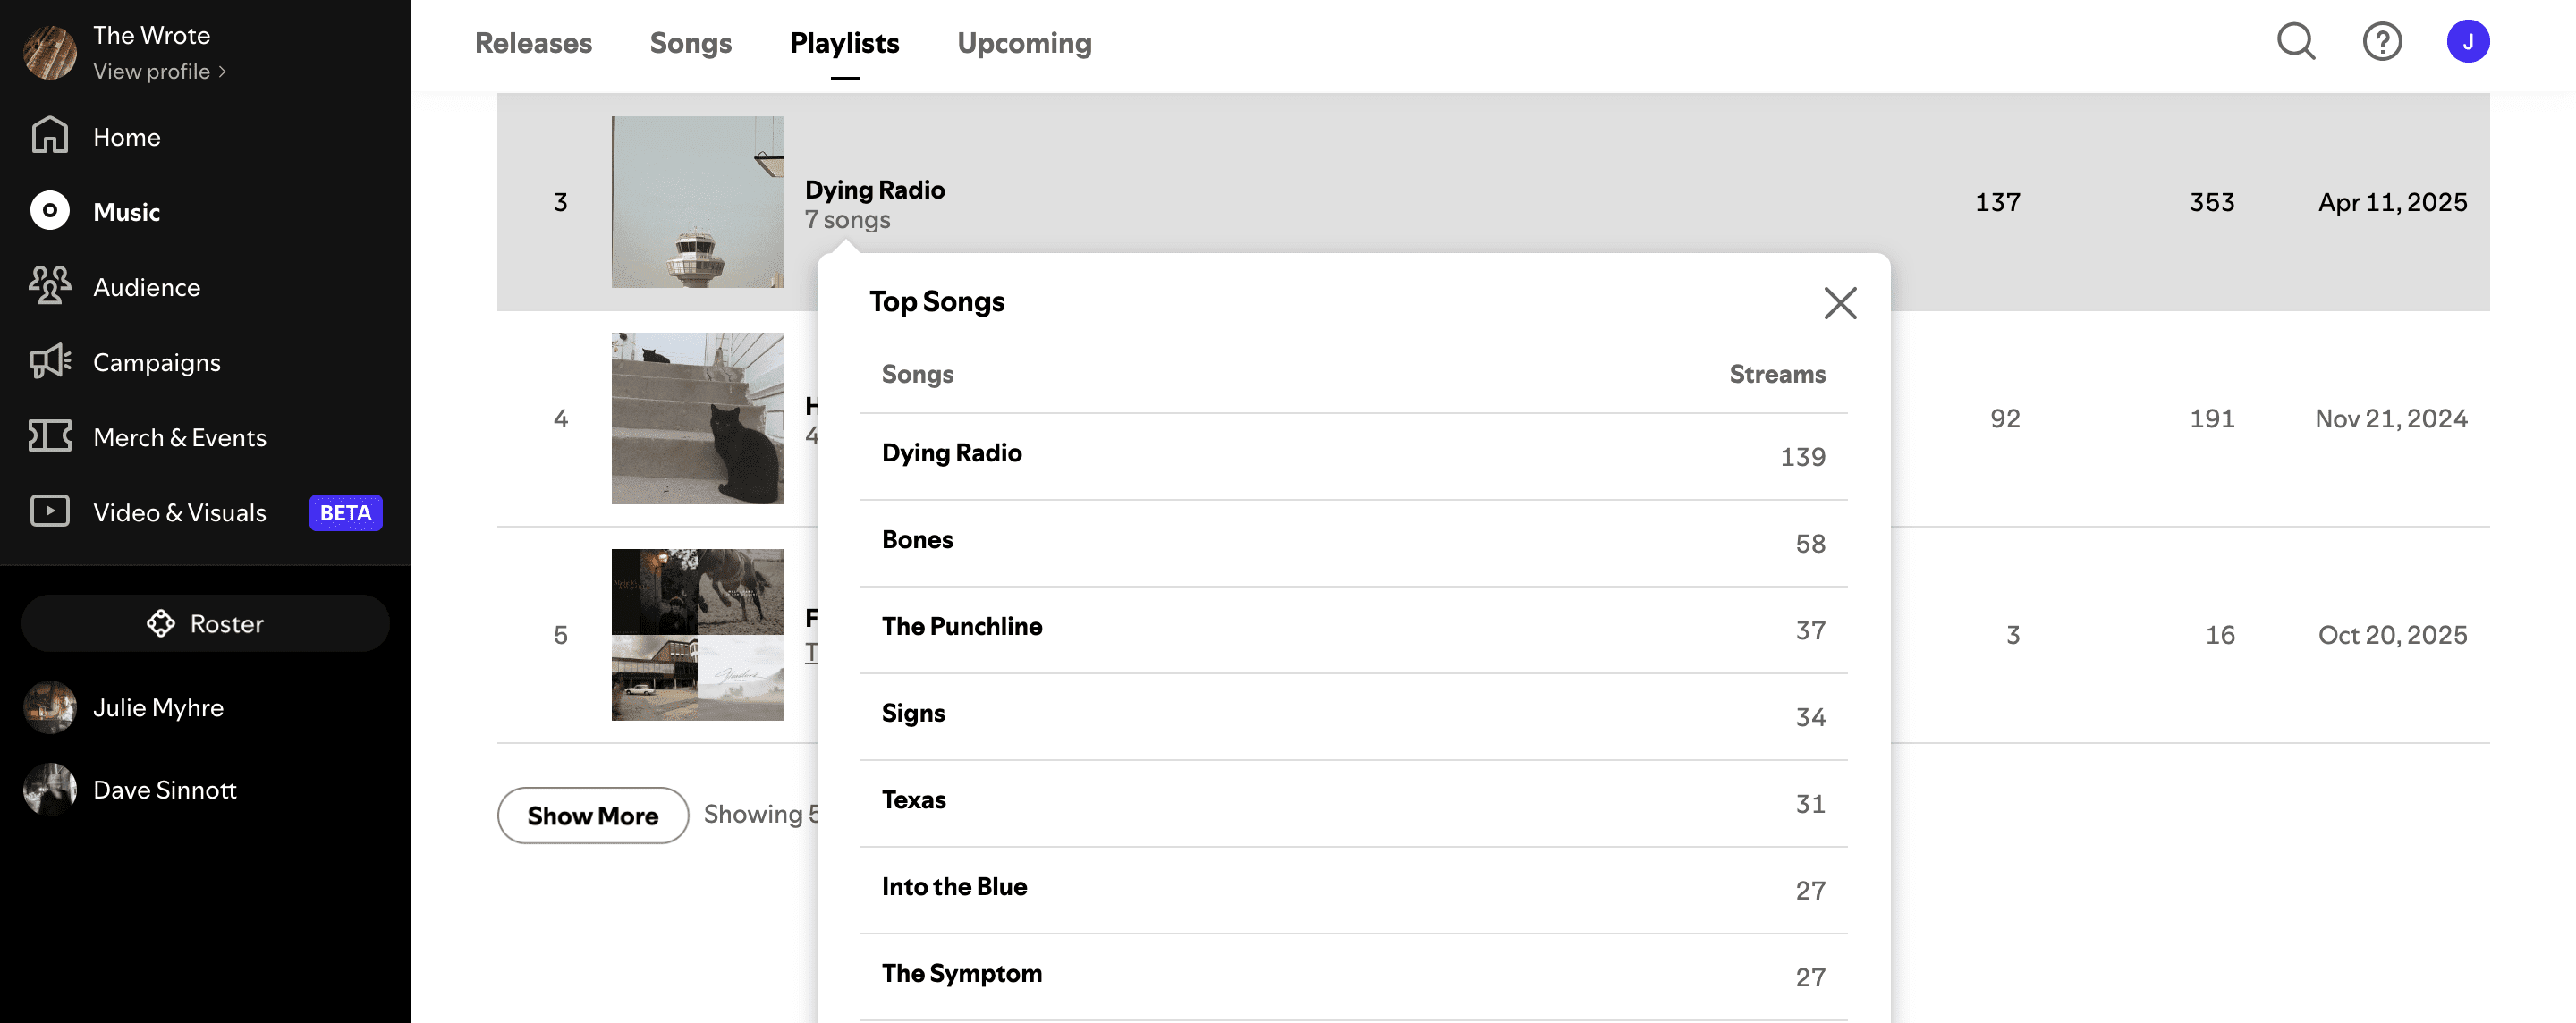Open the user account avatar J

point(2467,42)
